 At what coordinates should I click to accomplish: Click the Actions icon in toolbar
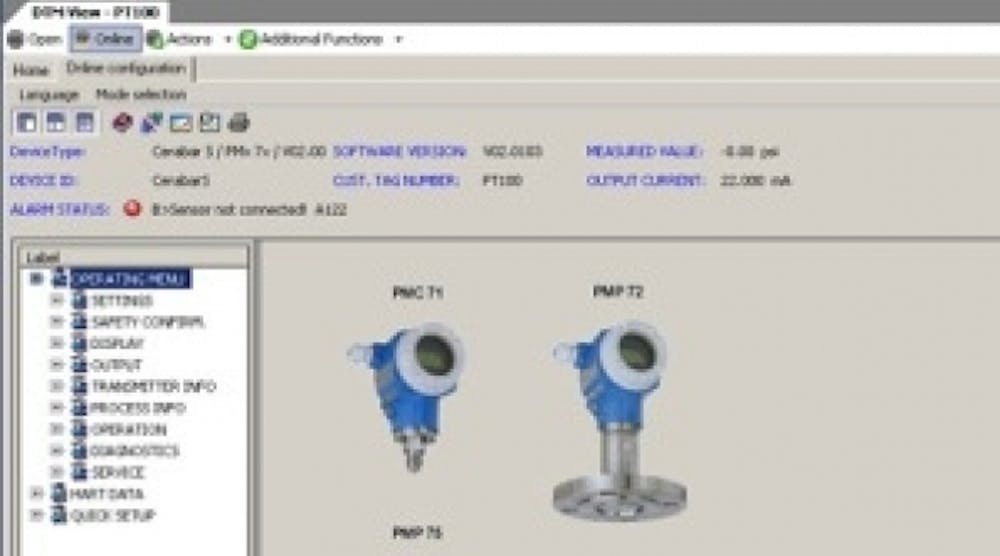point(155,40)
